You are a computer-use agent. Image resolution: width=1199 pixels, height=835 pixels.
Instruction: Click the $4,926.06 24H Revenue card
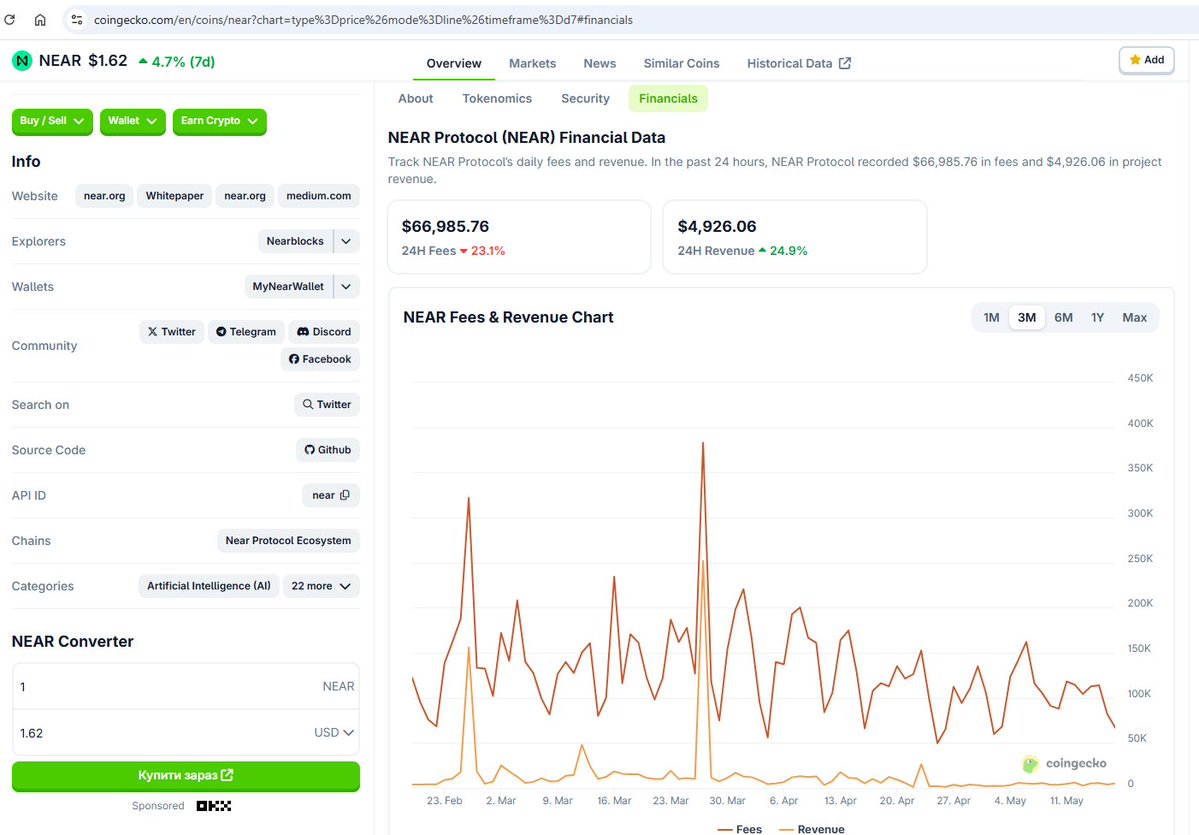(794, 237)
